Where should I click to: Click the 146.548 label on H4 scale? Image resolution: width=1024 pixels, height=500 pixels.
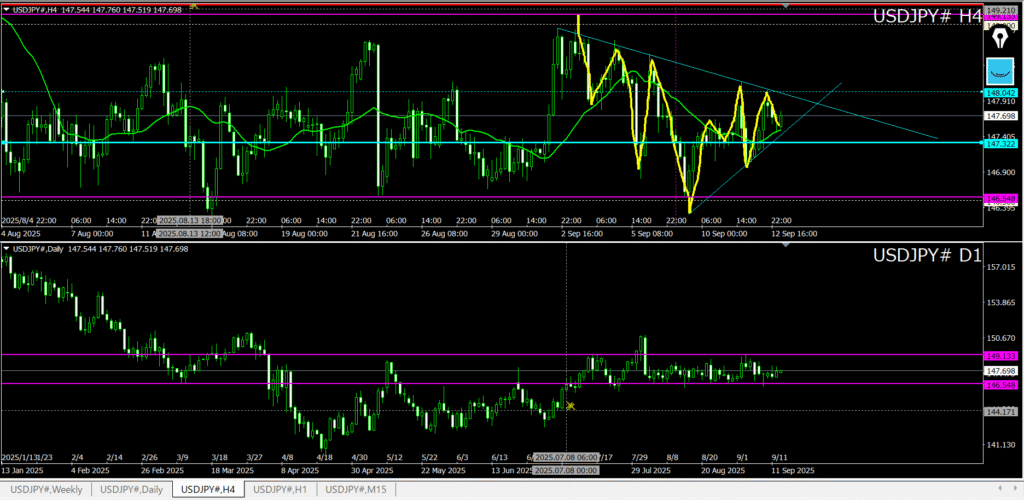[1000, 197]
